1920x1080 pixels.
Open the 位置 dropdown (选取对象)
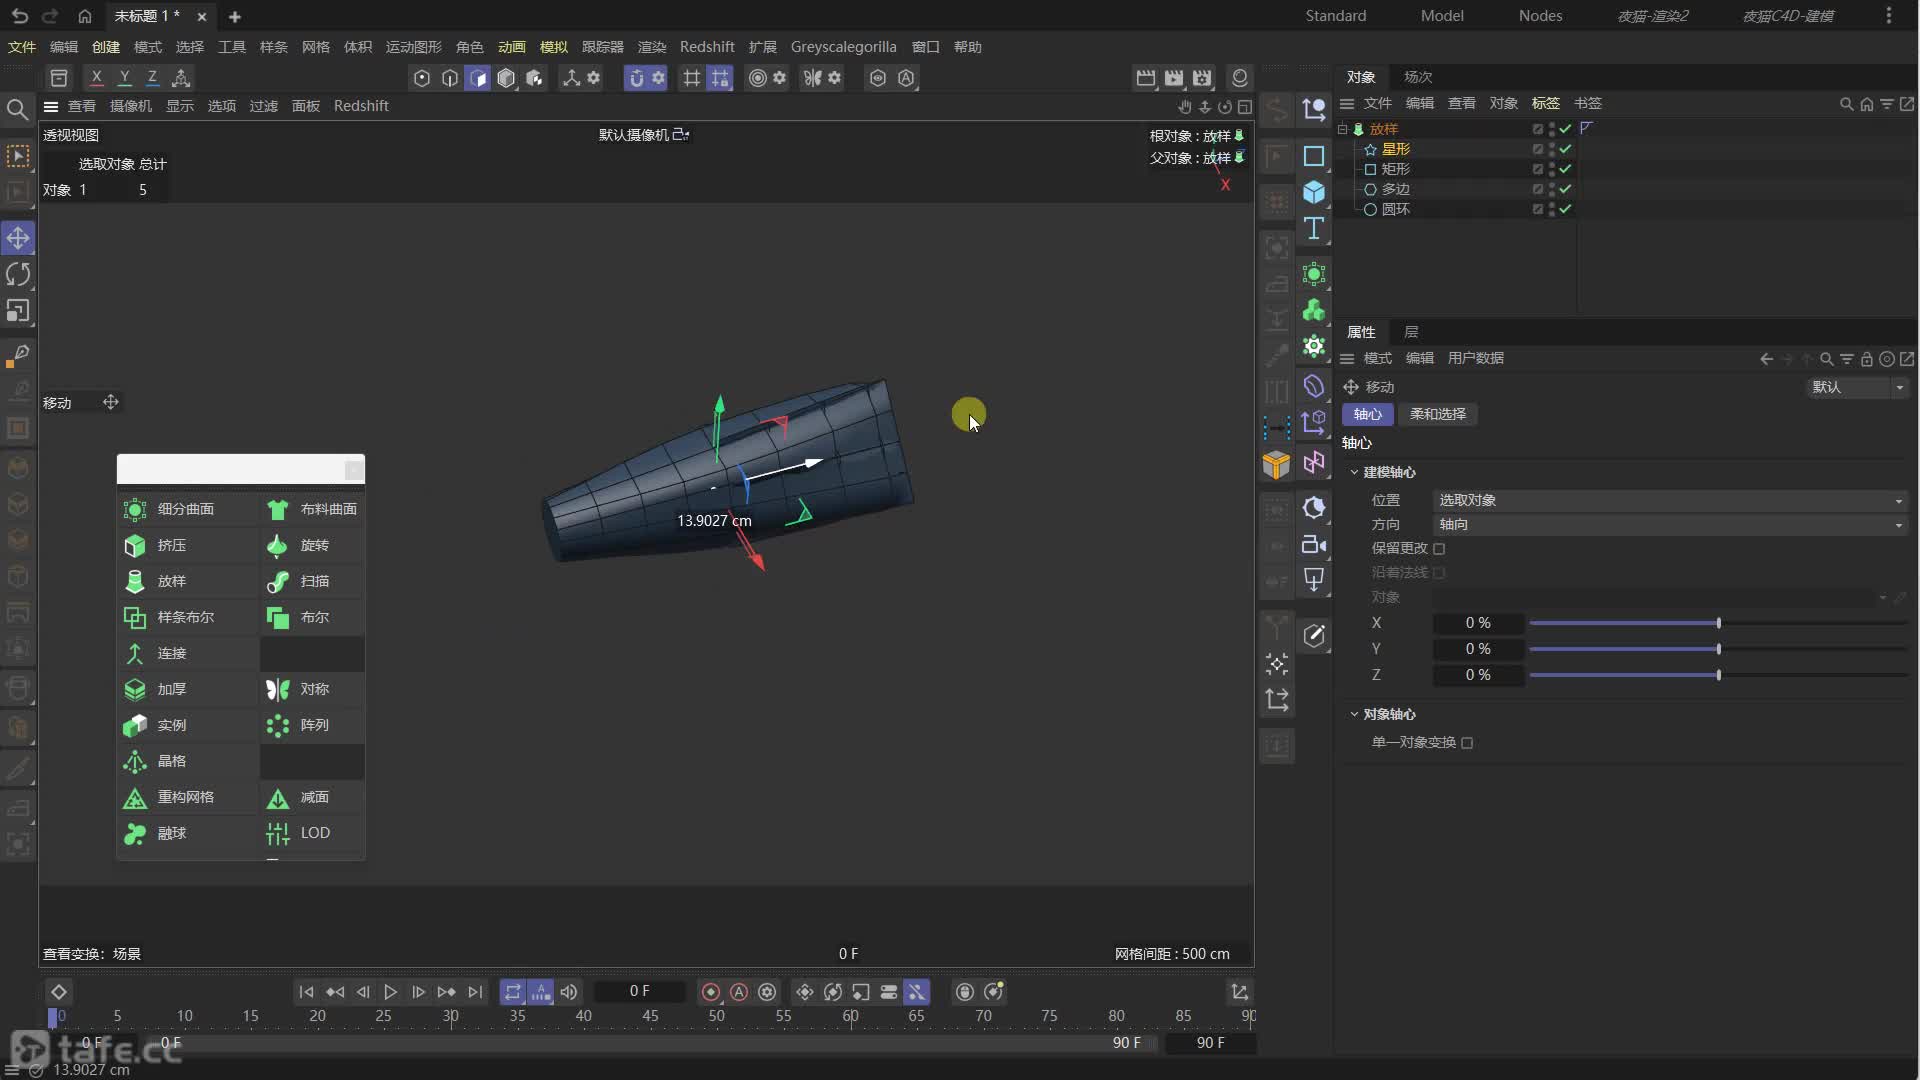point(1670,500)
